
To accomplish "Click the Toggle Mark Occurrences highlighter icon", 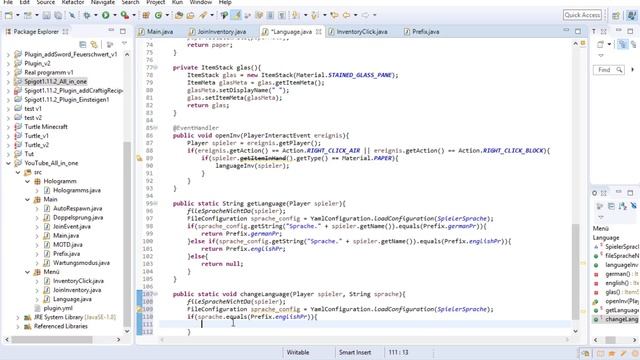I will pyautogui.click(x=236, y=16).
